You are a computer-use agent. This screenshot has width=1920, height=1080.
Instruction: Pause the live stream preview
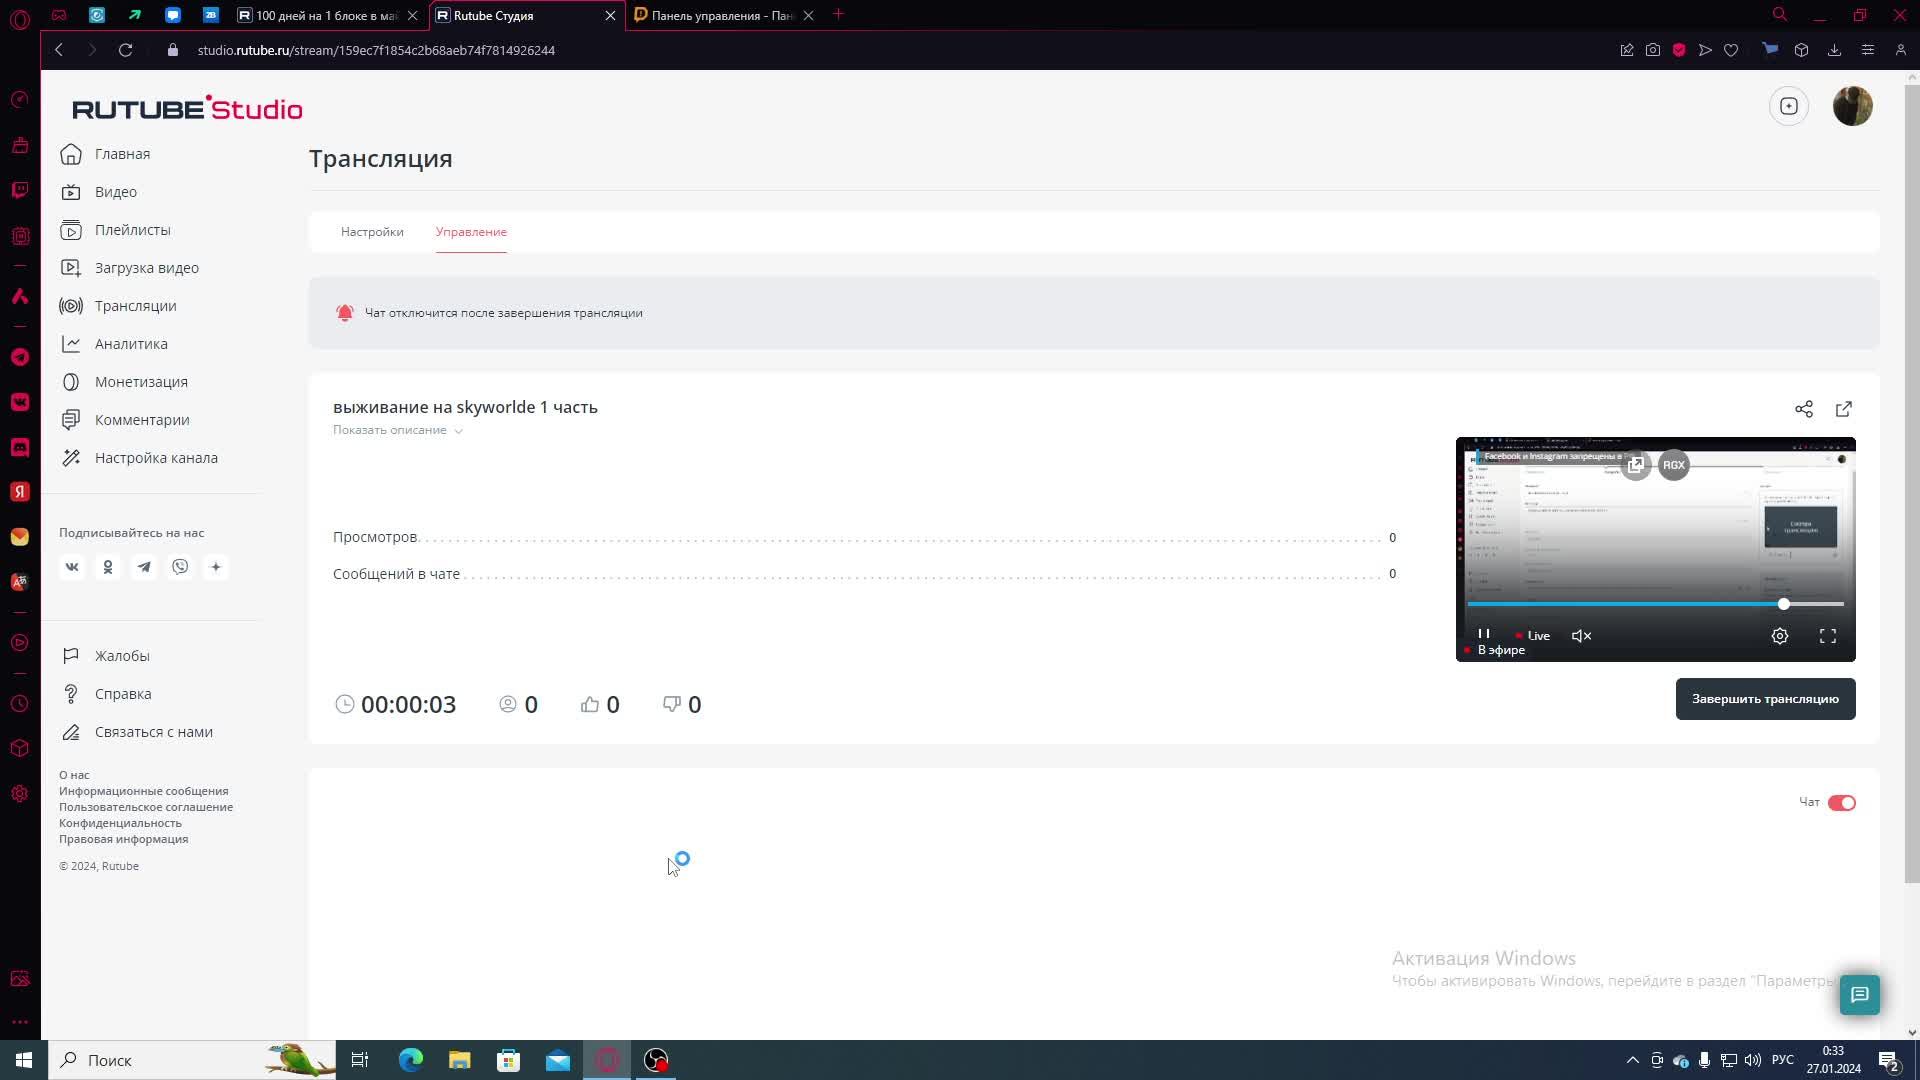point(1484,634)
